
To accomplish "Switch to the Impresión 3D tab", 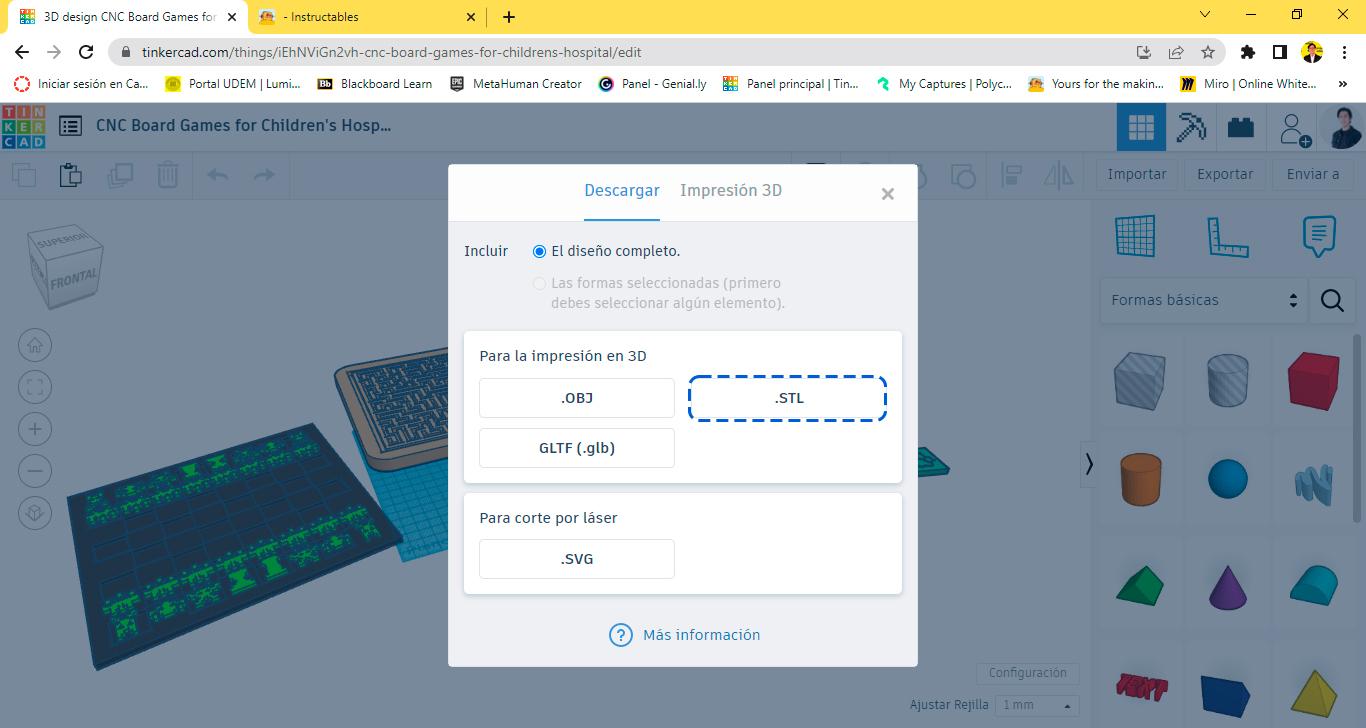I will click(x=731, y=190).
